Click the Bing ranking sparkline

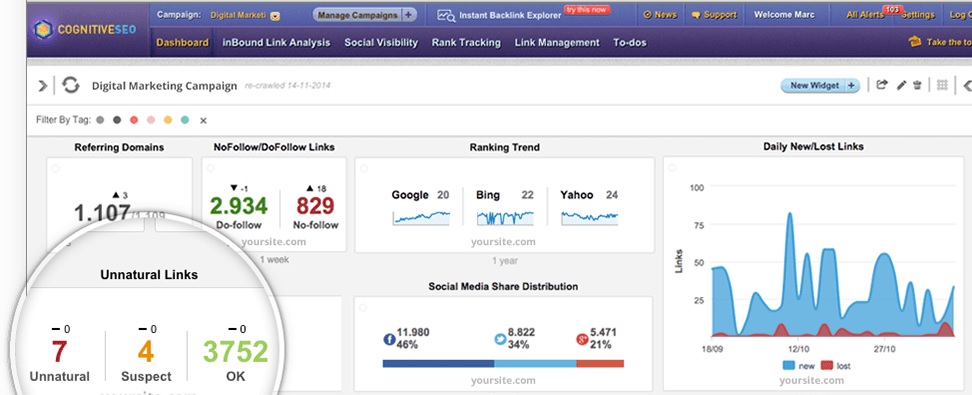(505, 217)
